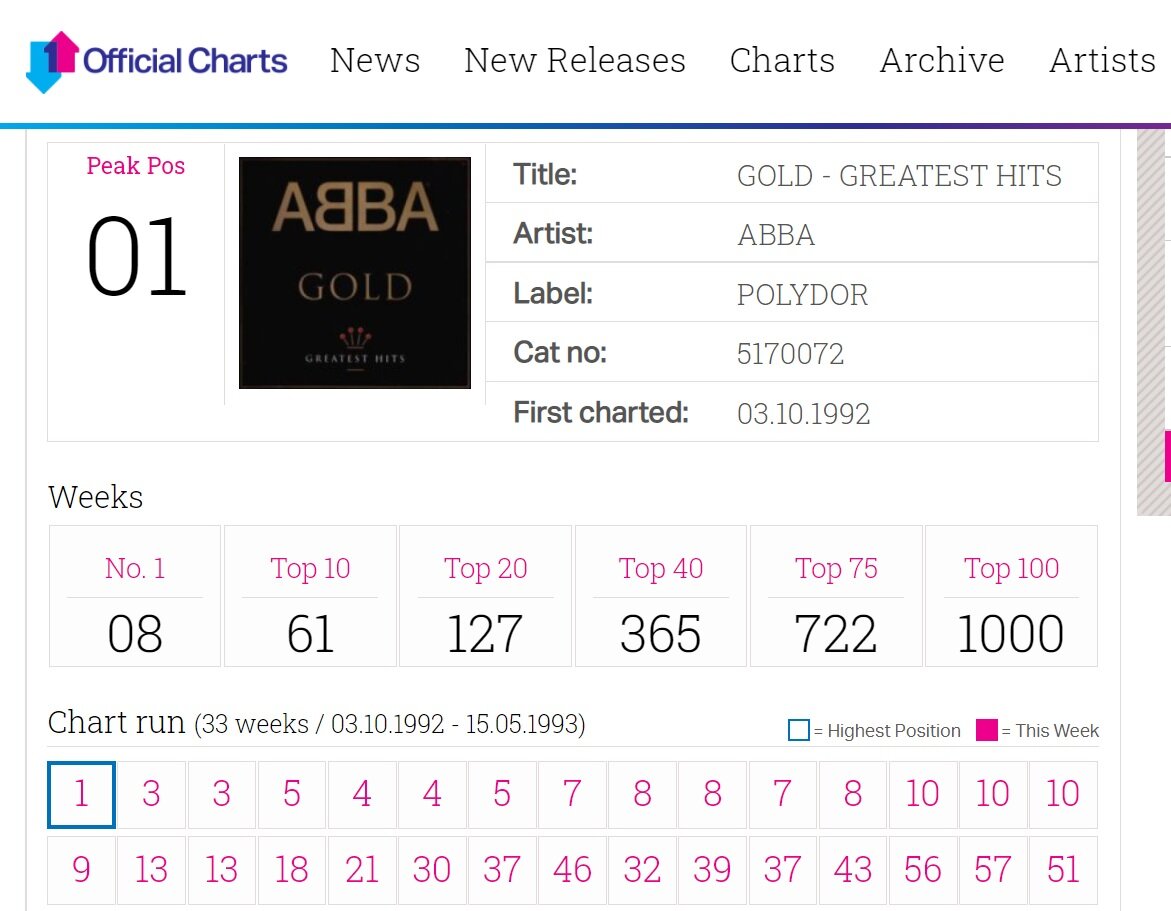Image resolution: width=1171 pixels, height=911 pixels.
Task: Select the No. 1 weeks box
Action: 135,596
